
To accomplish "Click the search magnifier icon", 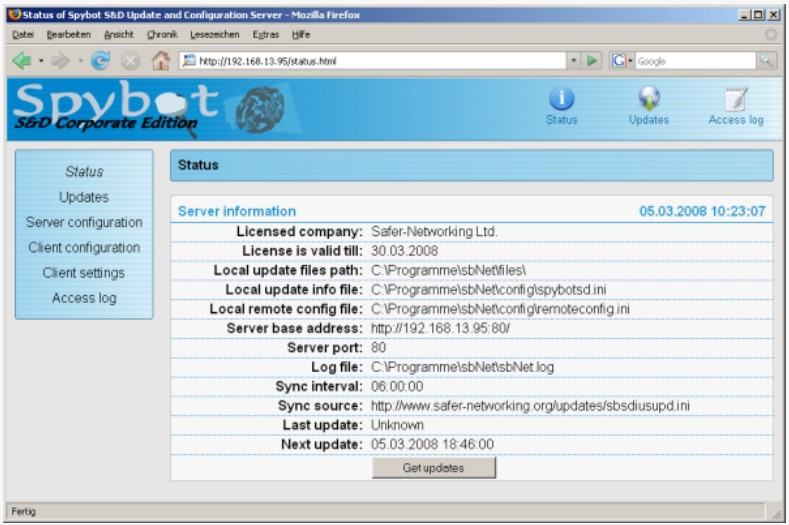I will click(x=766, y=61).
